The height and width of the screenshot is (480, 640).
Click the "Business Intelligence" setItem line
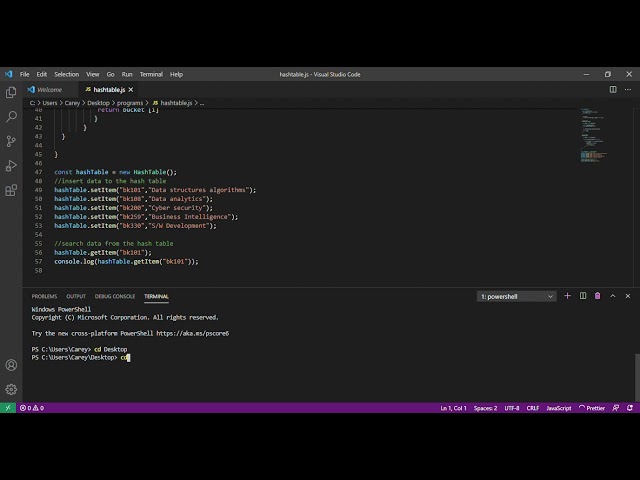146,217
